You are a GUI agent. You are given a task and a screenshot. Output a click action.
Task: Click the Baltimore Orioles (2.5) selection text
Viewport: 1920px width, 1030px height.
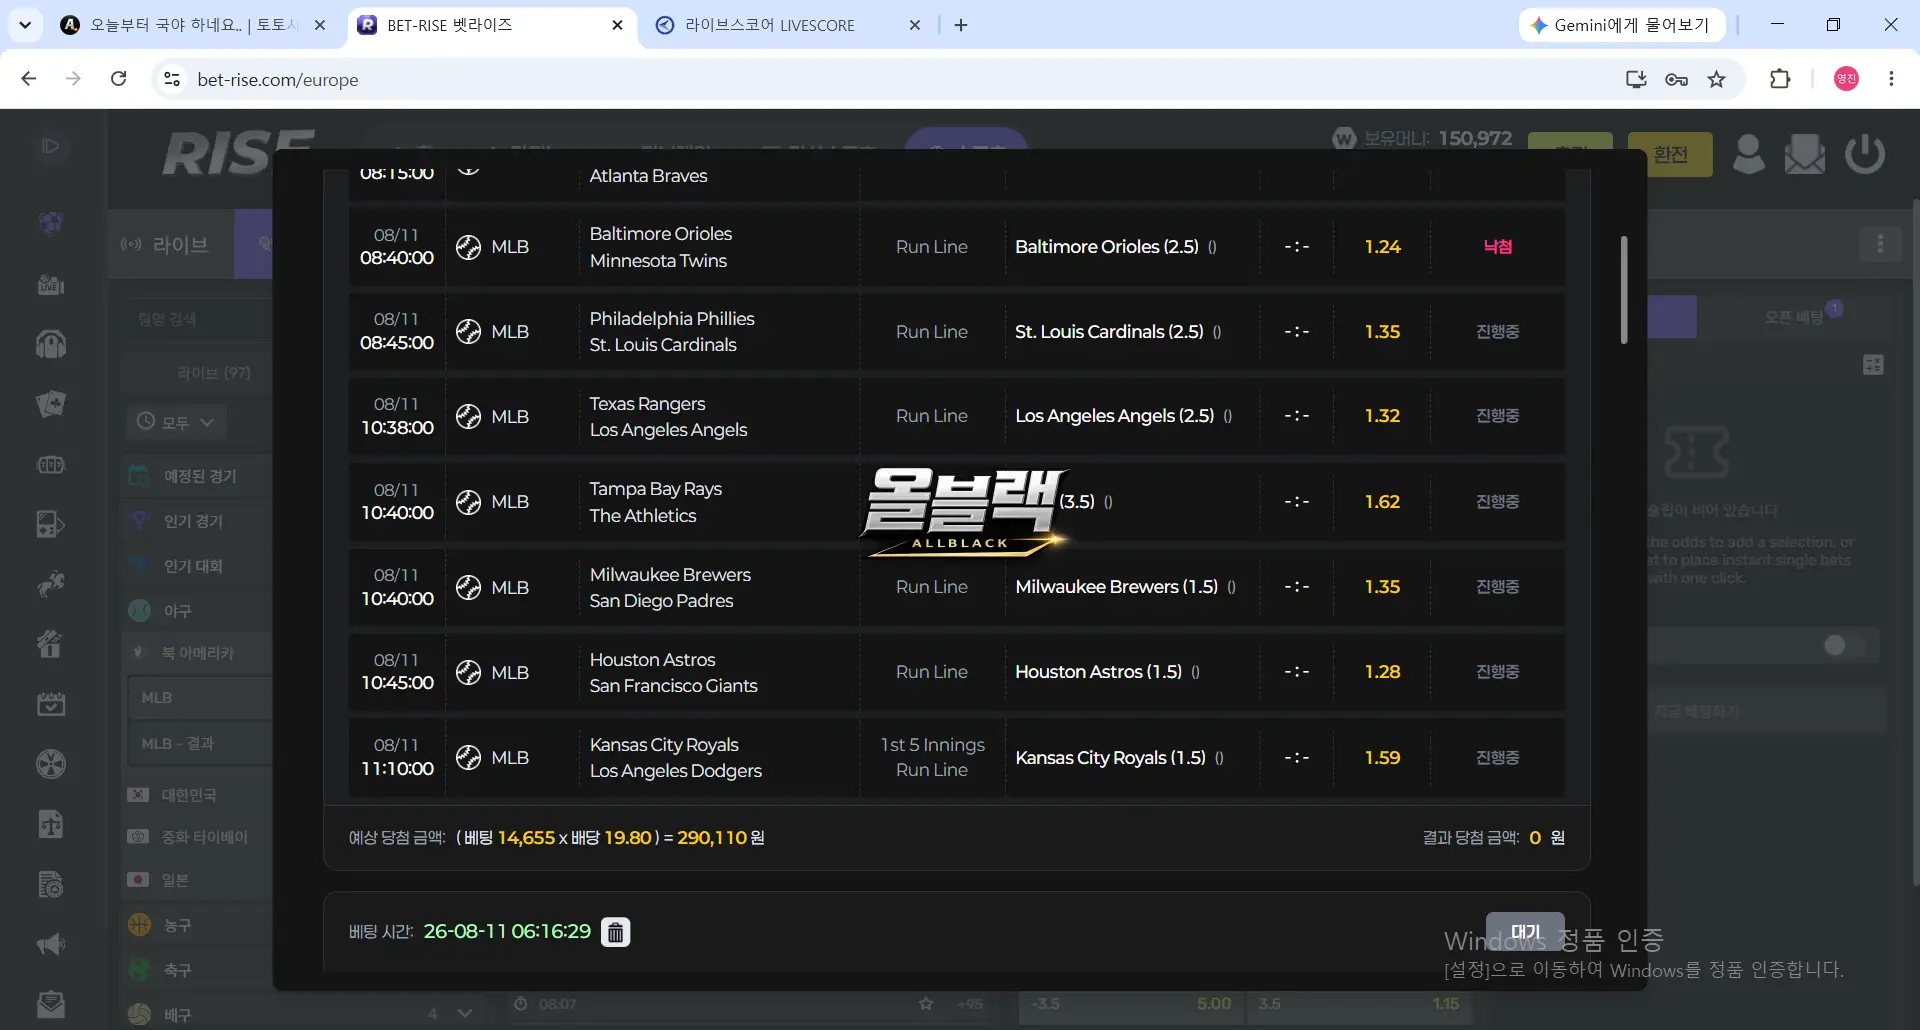pyautogui.click(x=1106, y=247)
